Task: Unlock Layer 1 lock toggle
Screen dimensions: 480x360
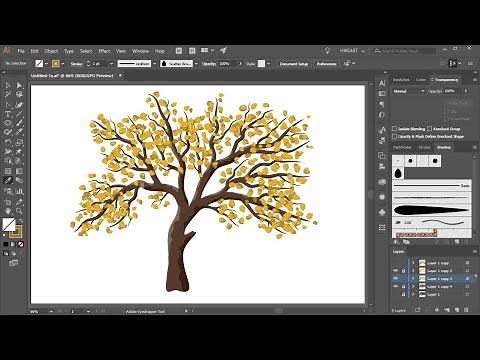Action: click(403, 294)
